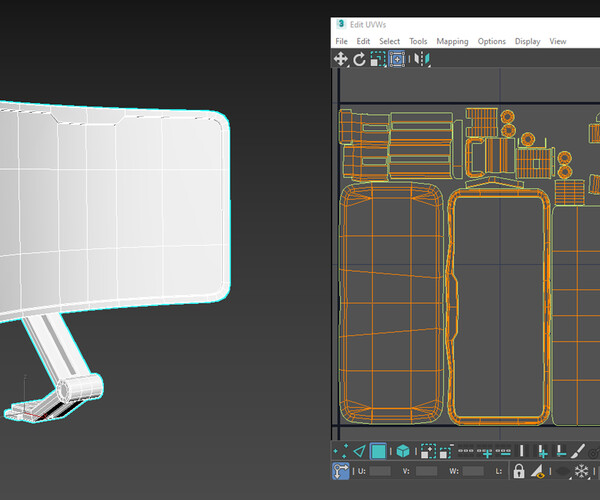Select the Rotate selection tool
The height and width of the screenshot is (500, 600).
coord(359,59)
